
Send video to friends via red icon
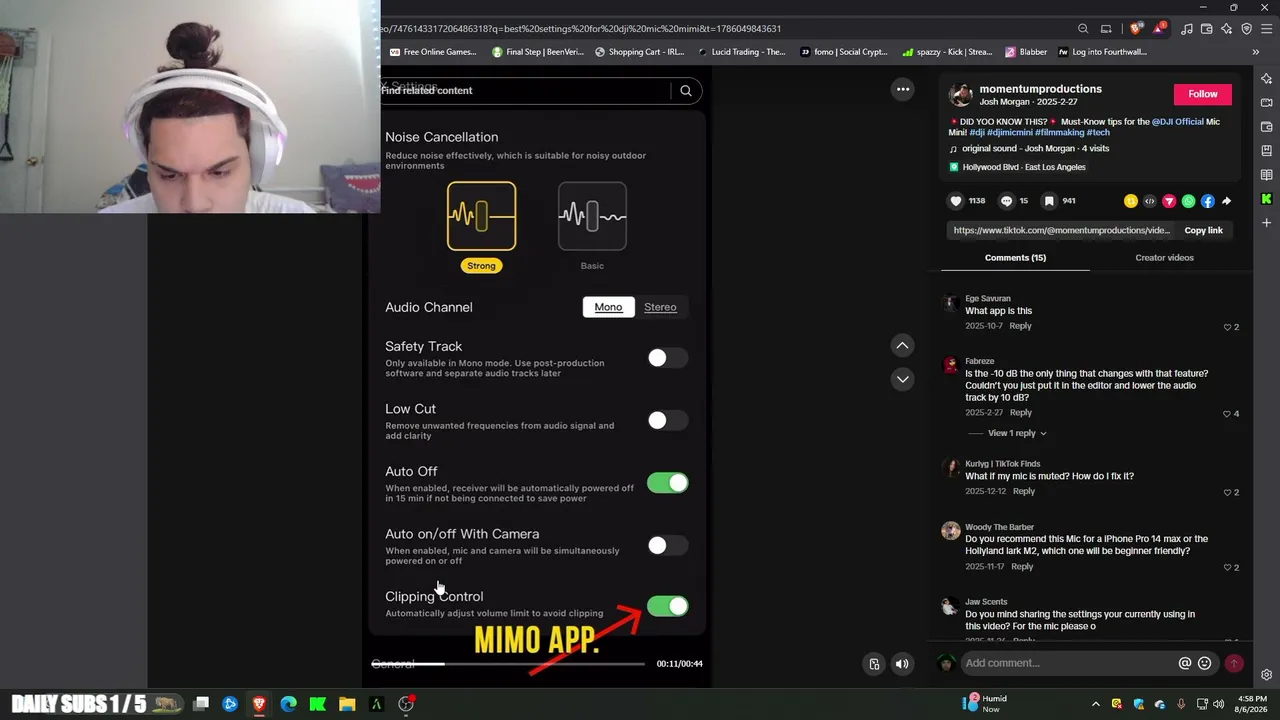tap(1169, 201)
